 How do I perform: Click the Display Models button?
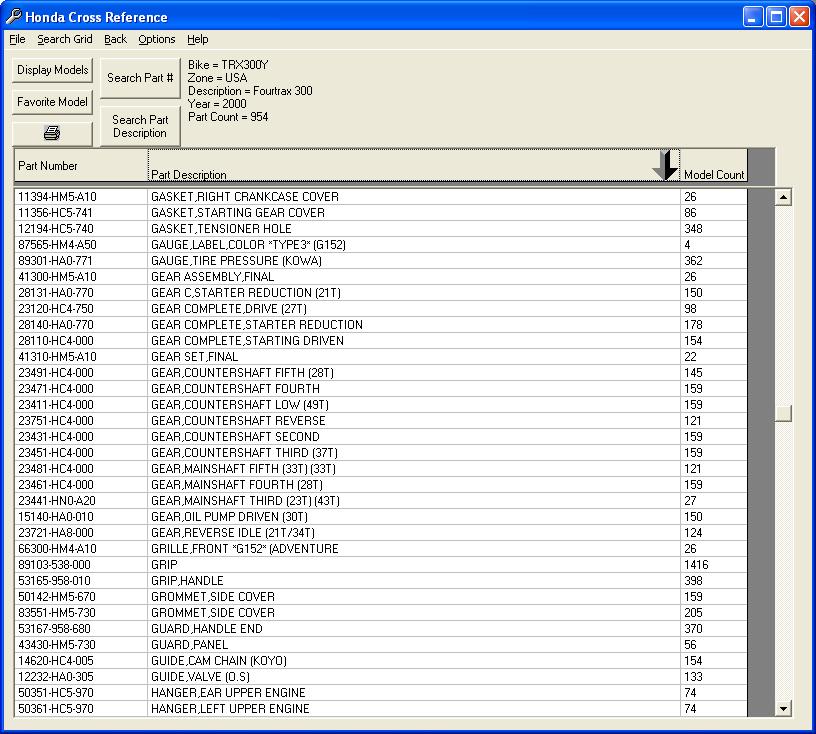pos(52,70)
